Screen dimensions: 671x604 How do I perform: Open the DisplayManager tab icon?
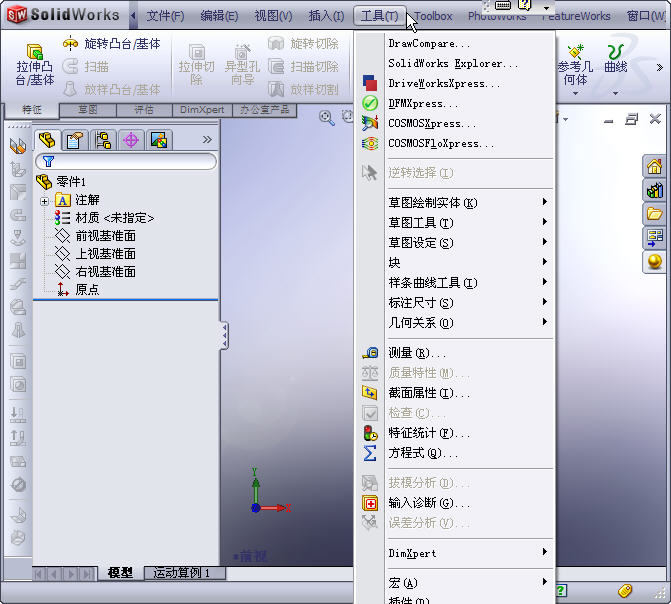159,140
